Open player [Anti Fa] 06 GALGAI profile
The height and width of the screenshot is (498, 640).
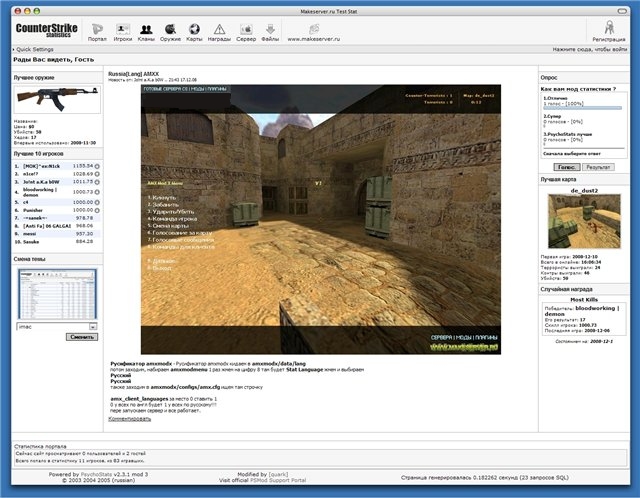coord(47,226)
